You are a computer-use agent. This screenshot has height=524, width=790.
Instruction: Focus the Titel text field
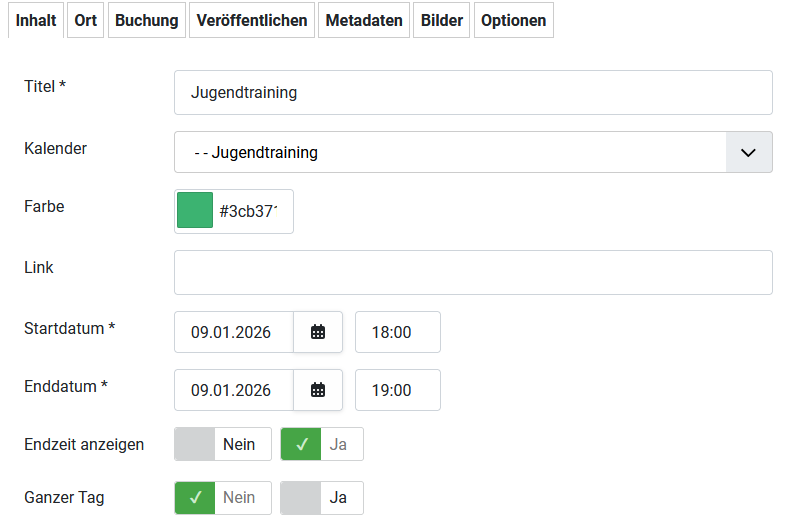(473, 93)
